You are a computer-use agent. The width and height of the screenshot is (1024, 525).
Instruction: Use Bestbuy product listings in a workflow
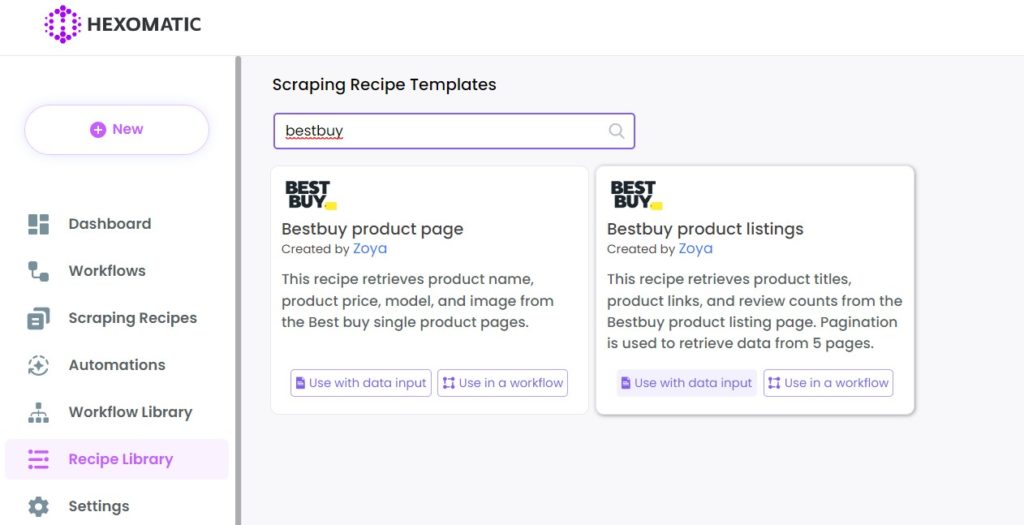click(828, 383)
